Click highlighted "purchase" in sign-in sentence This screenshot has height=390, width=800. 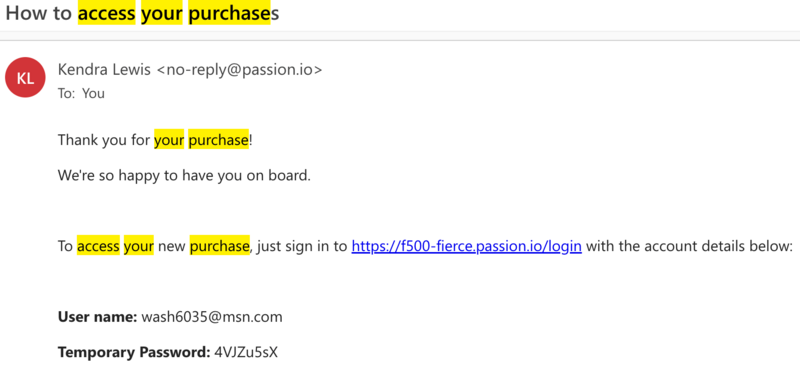219,245
